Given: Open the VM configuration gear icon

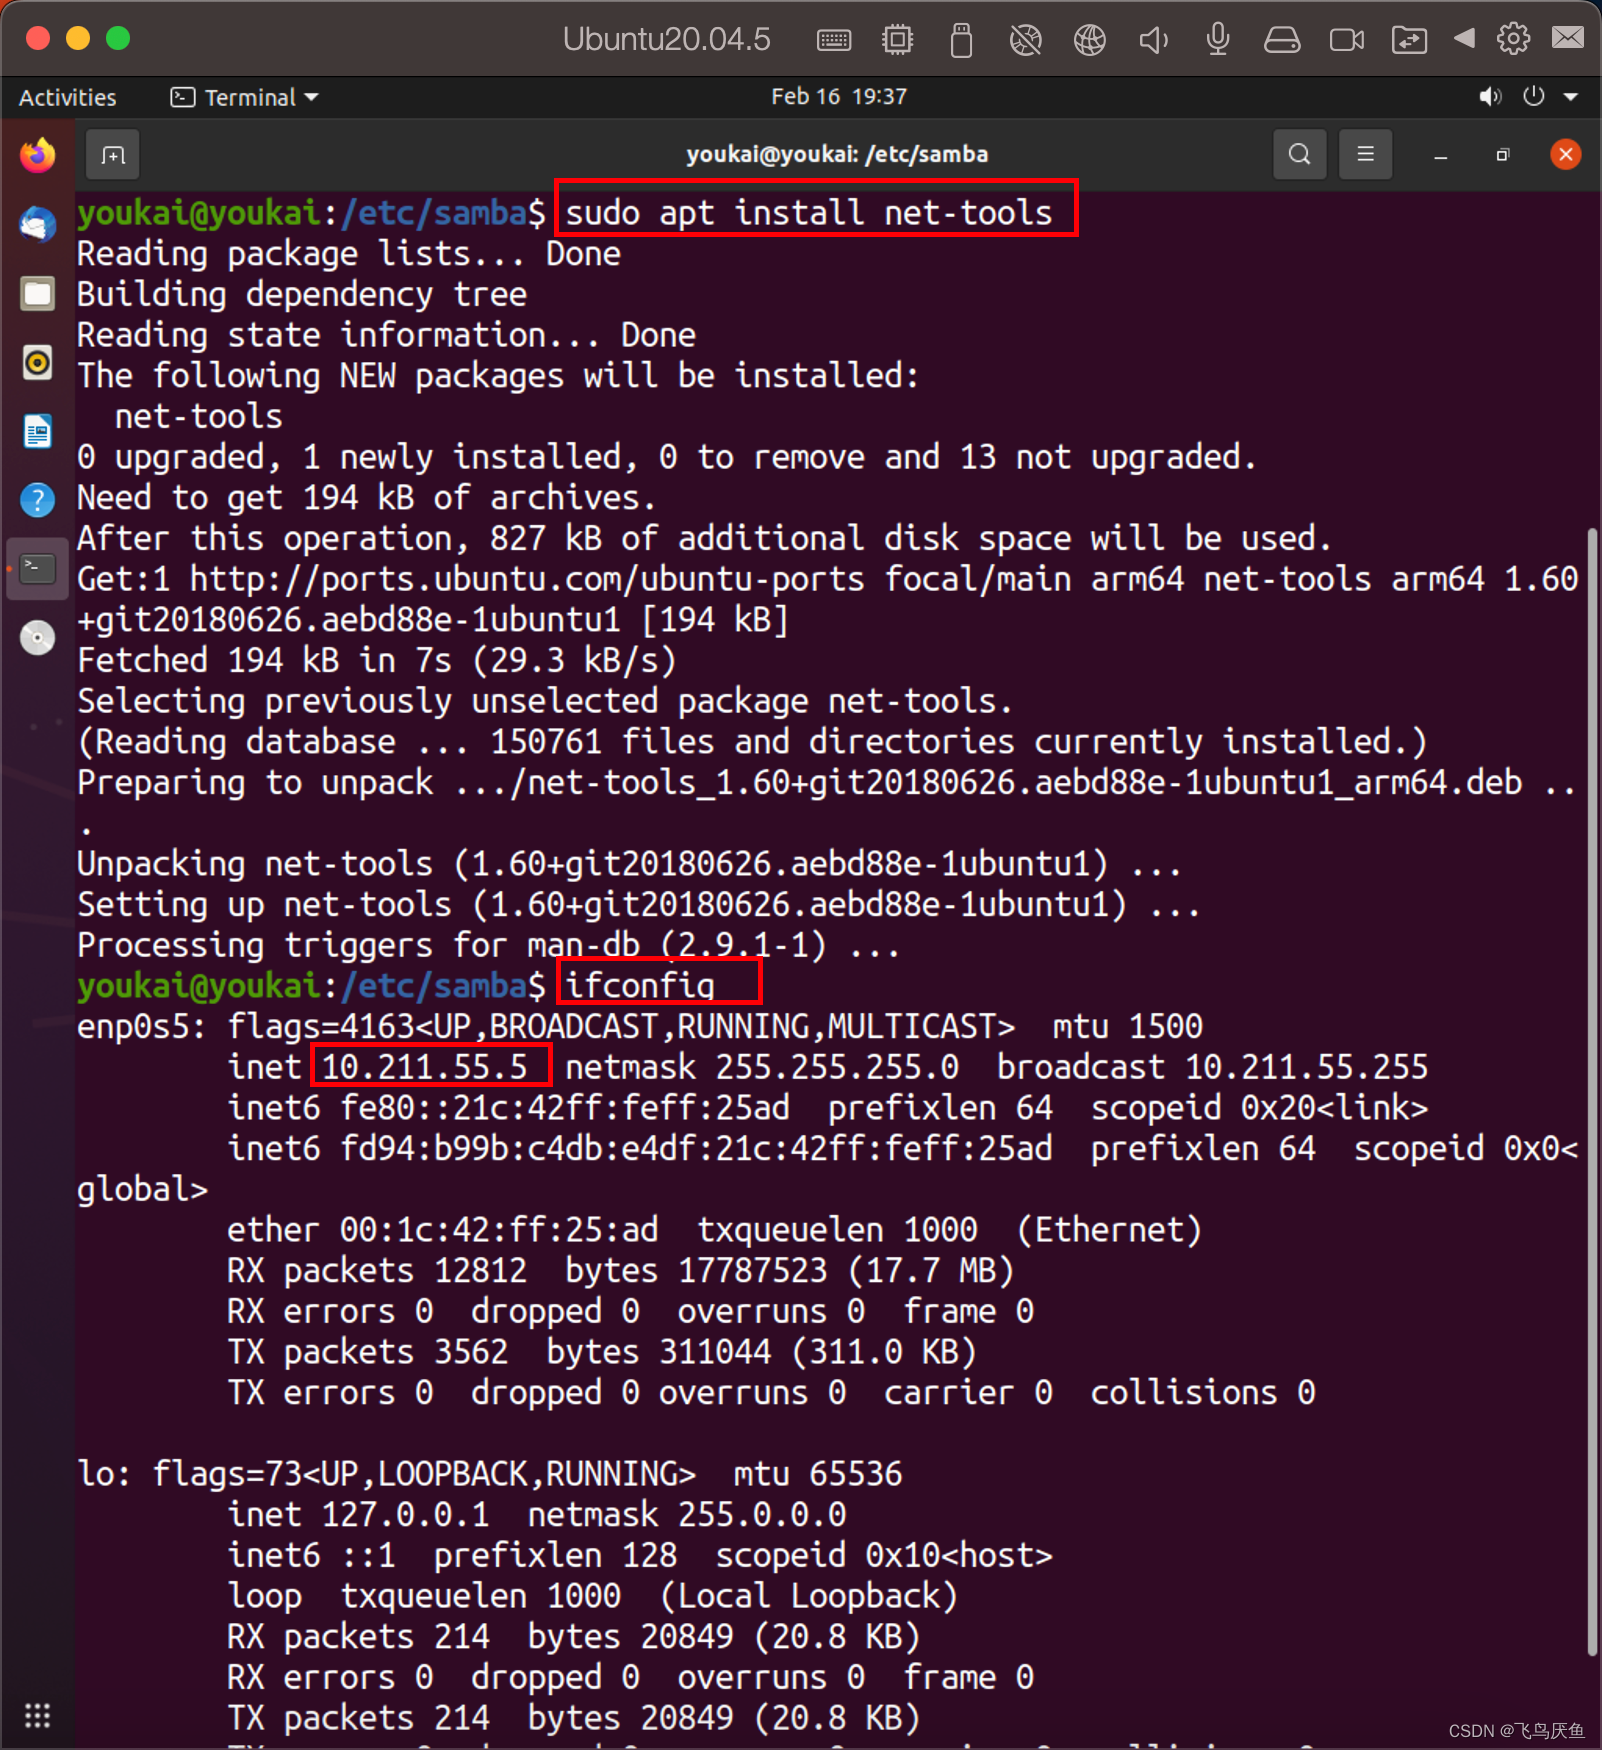Looking at the screenshot, I should (x=1513, y=39).
